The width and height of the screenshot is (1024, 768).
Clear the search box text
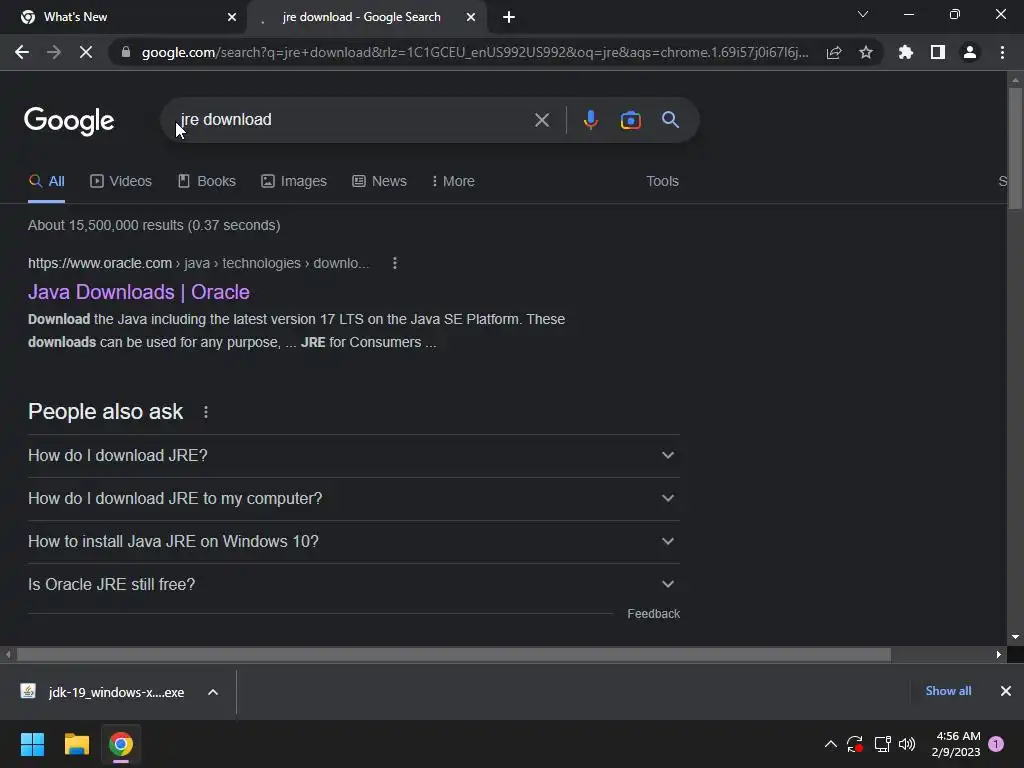pyautogui.click(x=542, y=120)
